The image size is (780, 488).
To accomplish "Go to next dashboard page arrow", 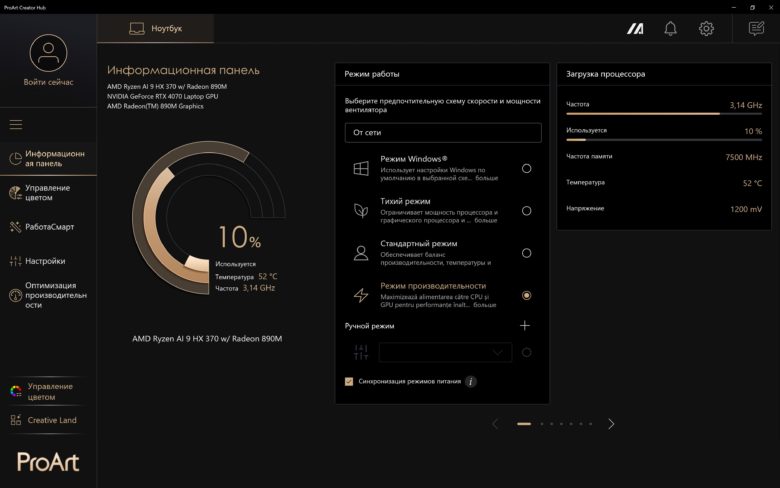I will click(x=611, y=424).
